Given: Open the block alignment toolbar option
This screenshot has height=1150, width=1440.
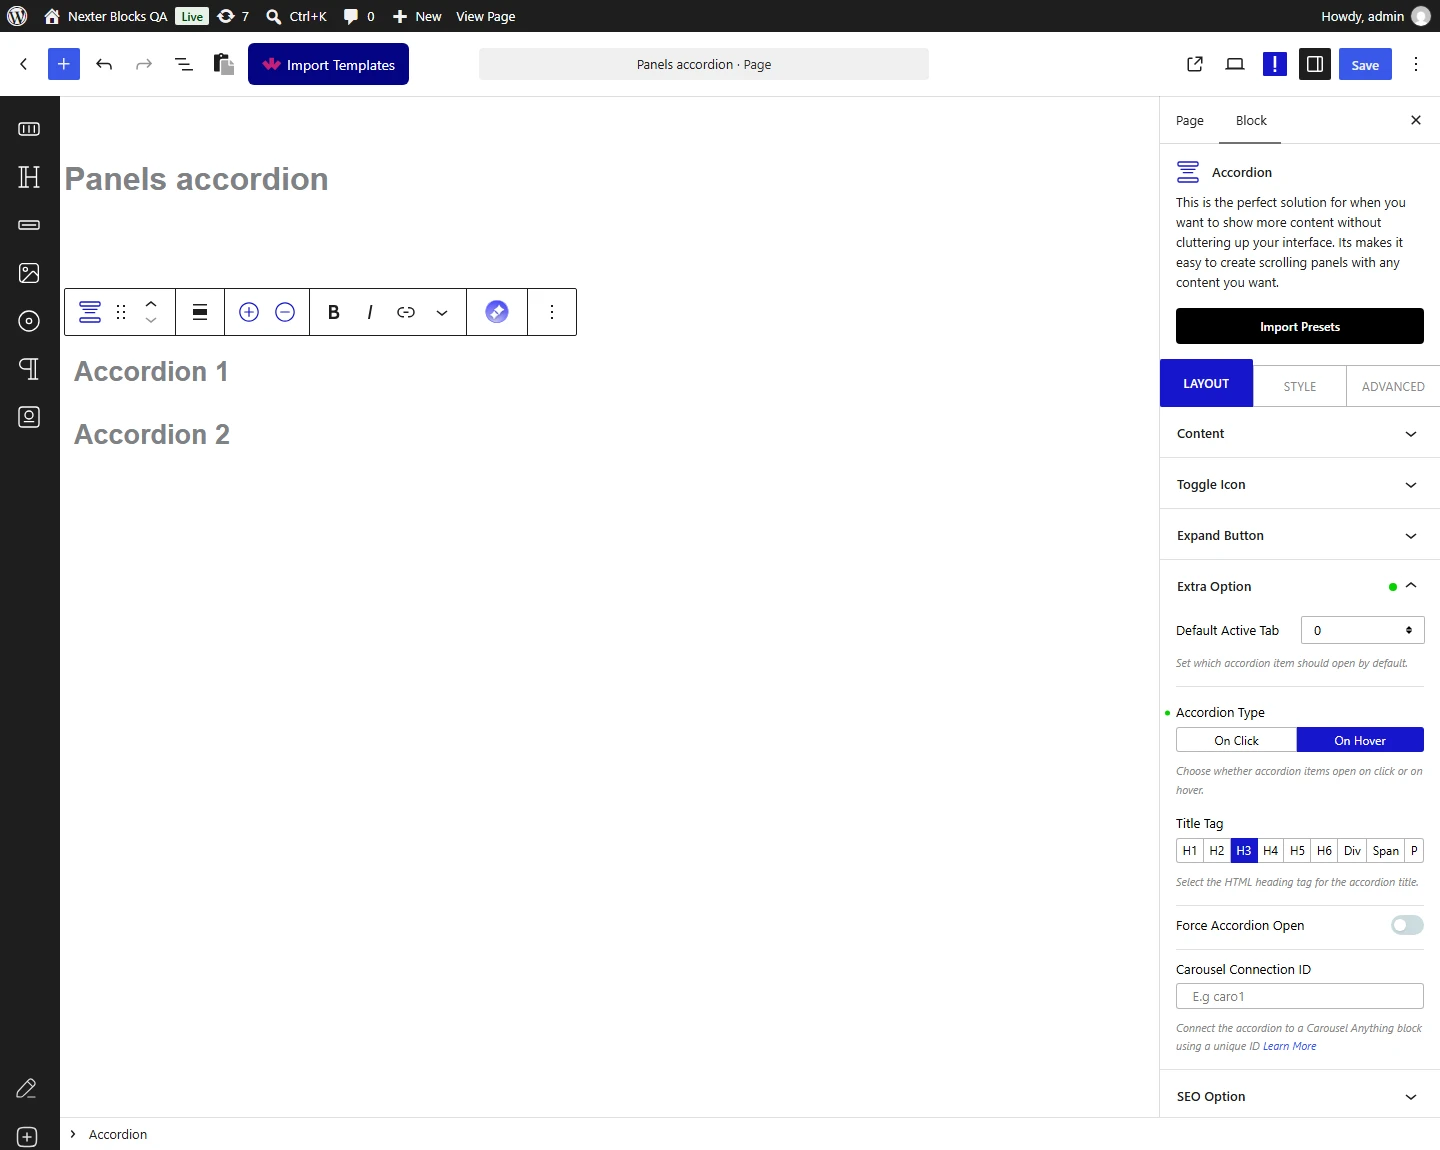Looking at the screenshot, I should pos(200,312).
